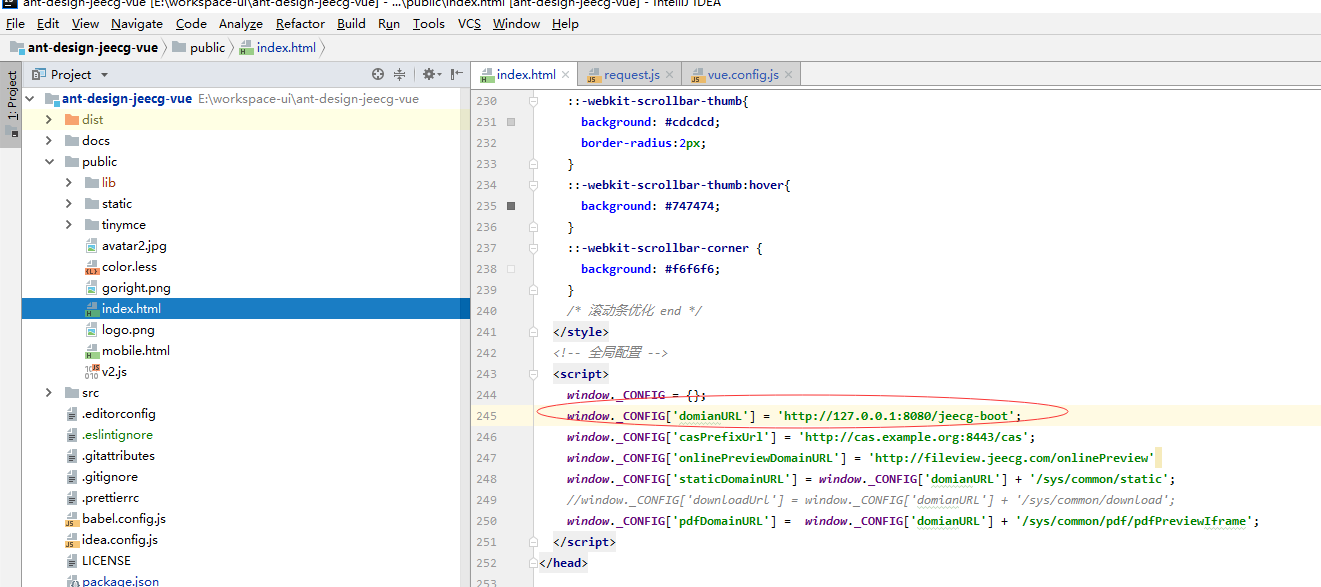1321x587 pixels.
Task: Click the v2.js file icon
Action: tap(92, 373)
